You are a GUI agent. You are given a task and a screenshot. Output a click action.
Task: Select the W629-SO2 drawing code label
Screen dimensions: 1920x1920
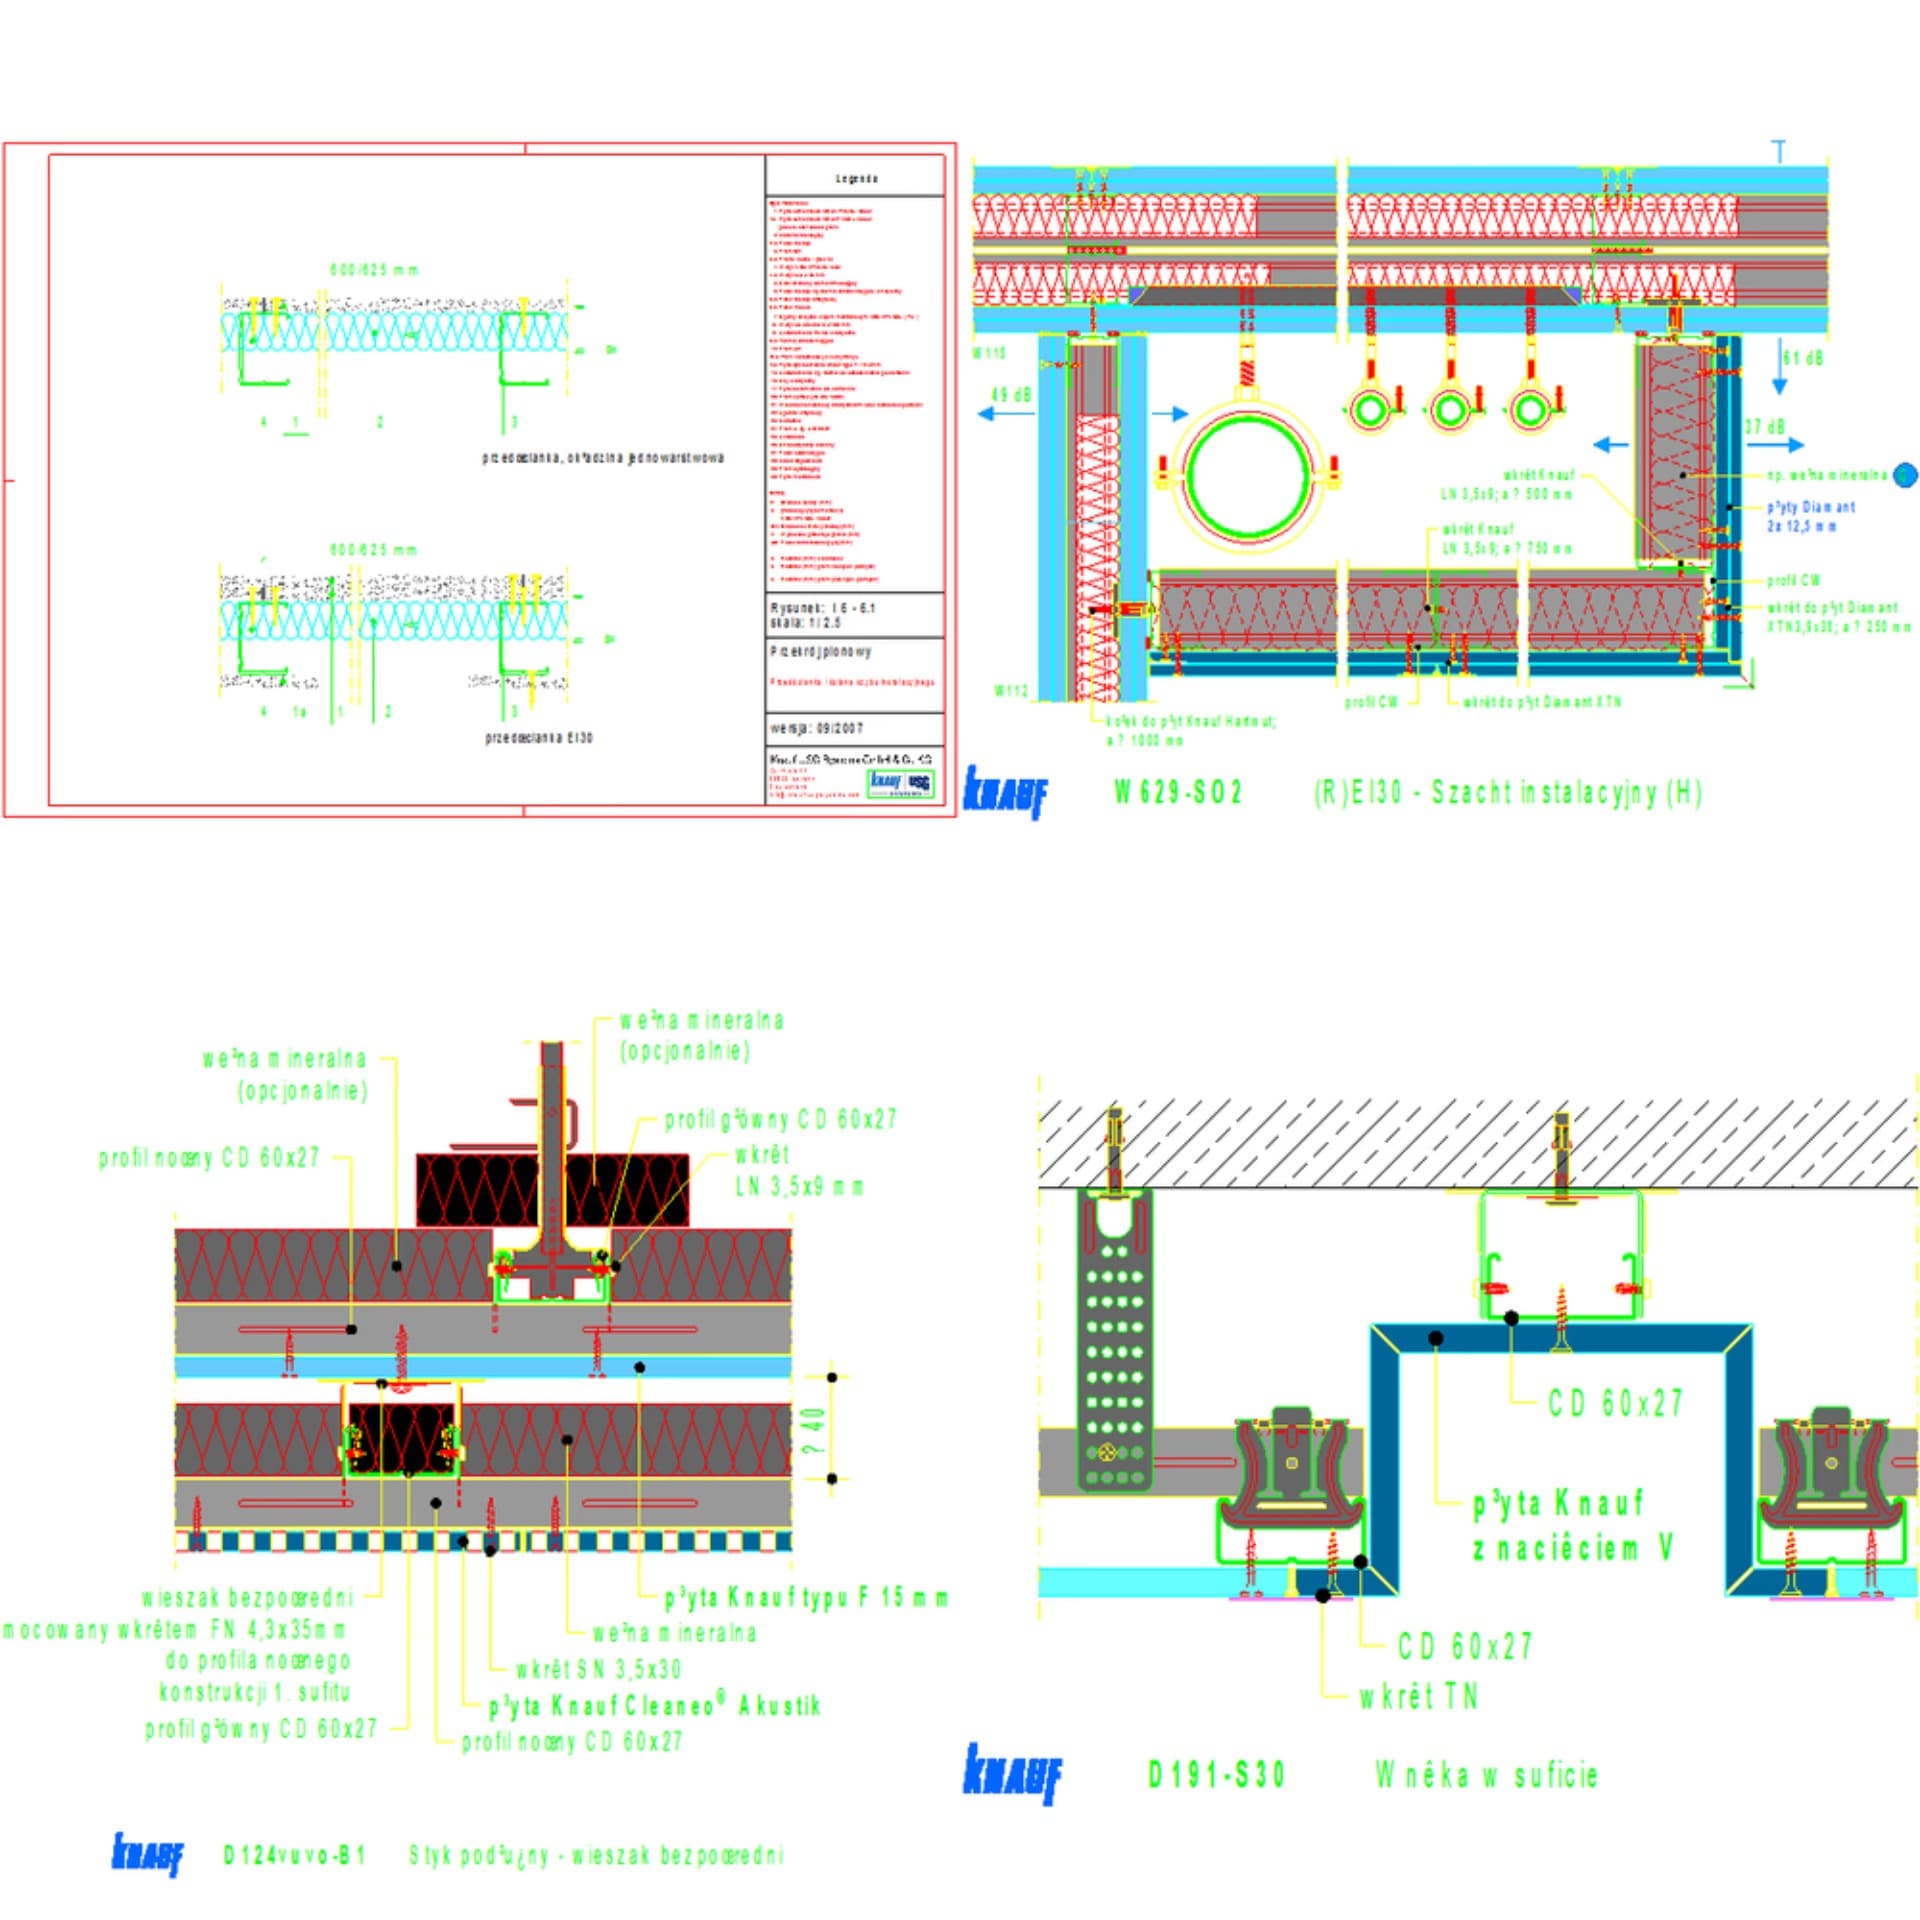click(1178, 793)
